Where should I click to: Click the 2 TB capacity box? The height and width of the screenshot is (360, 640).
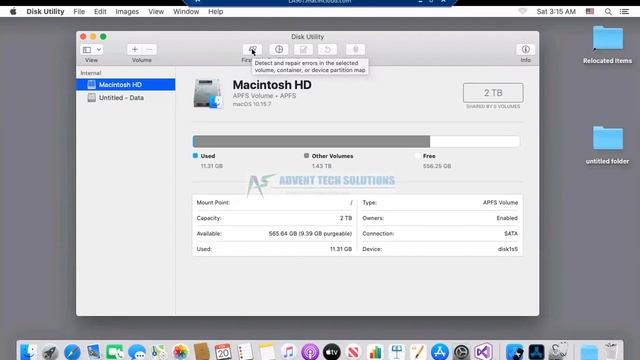pyautogui.click(x=493, y=93)
